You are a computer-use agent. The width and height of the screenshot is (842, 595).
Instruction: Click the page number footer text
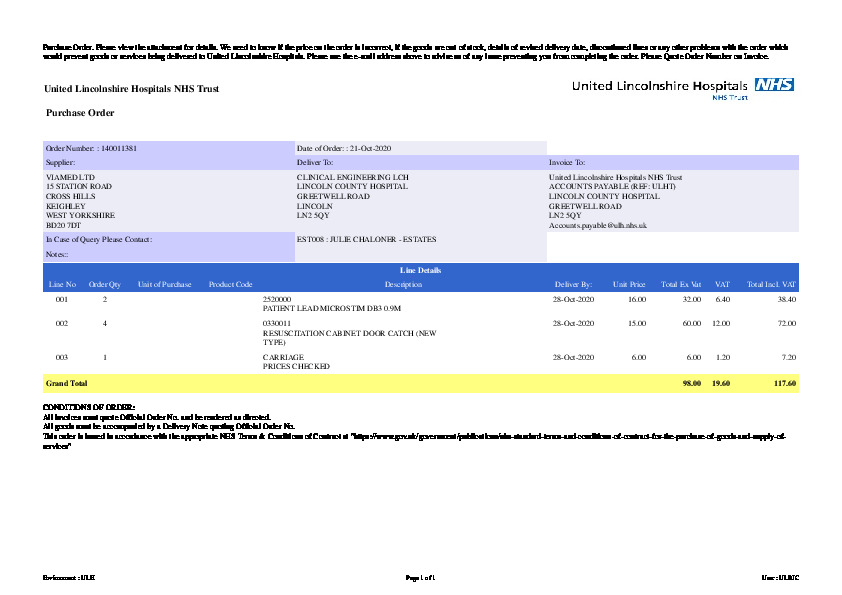(x=420, y=578)
